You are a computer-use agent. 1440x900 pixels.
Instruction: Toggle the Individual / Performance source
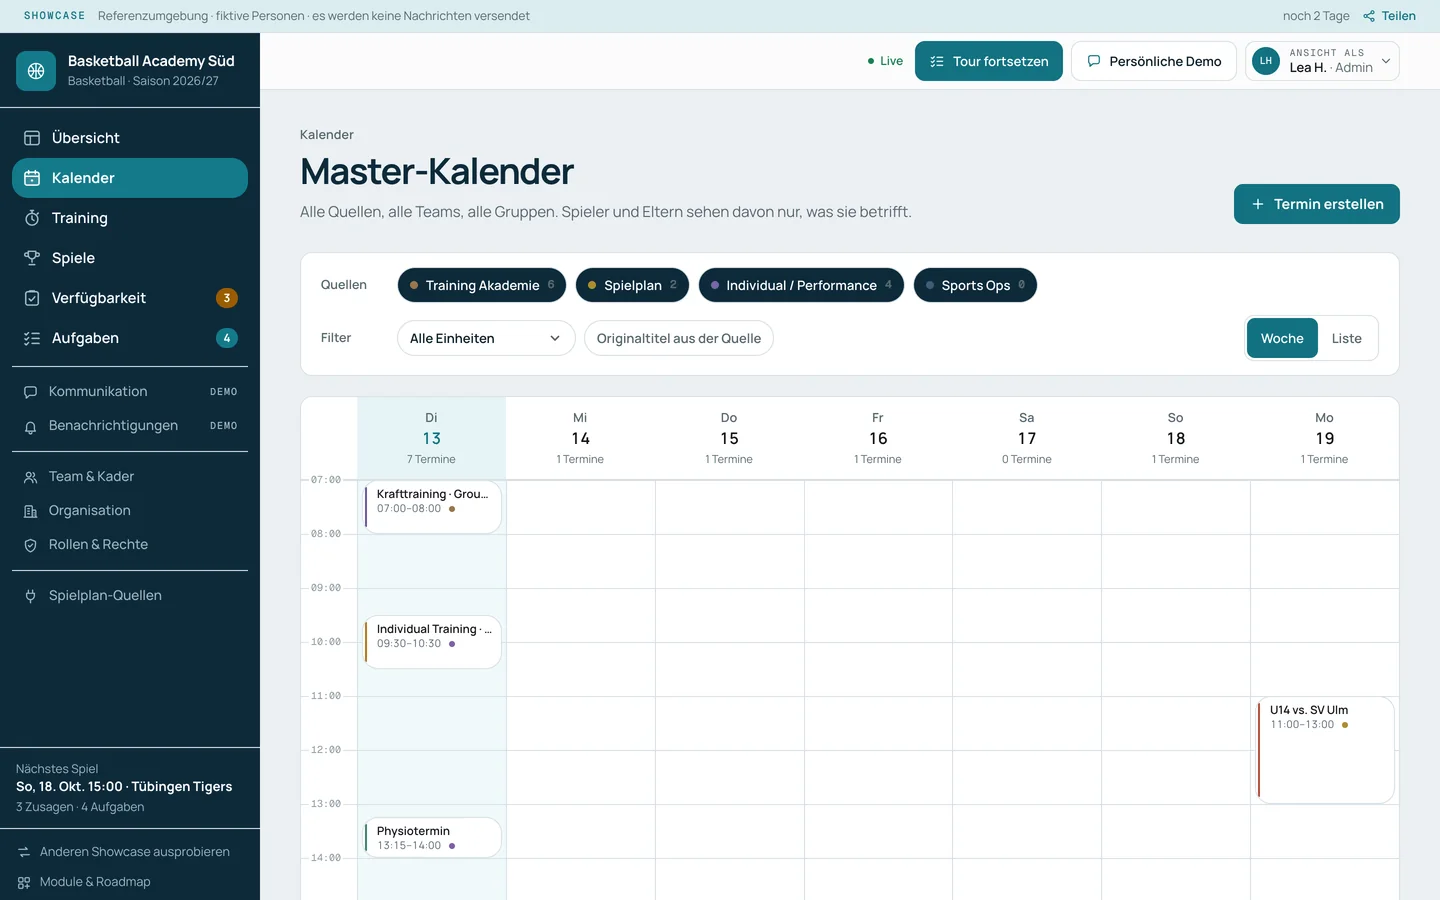tap(801, 285)
